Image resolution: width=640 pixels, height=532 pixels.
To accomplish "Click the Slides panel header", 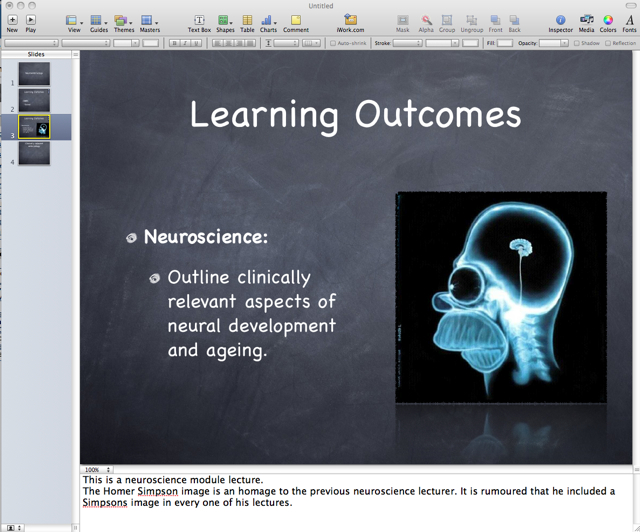I will [x=36, y=54].
